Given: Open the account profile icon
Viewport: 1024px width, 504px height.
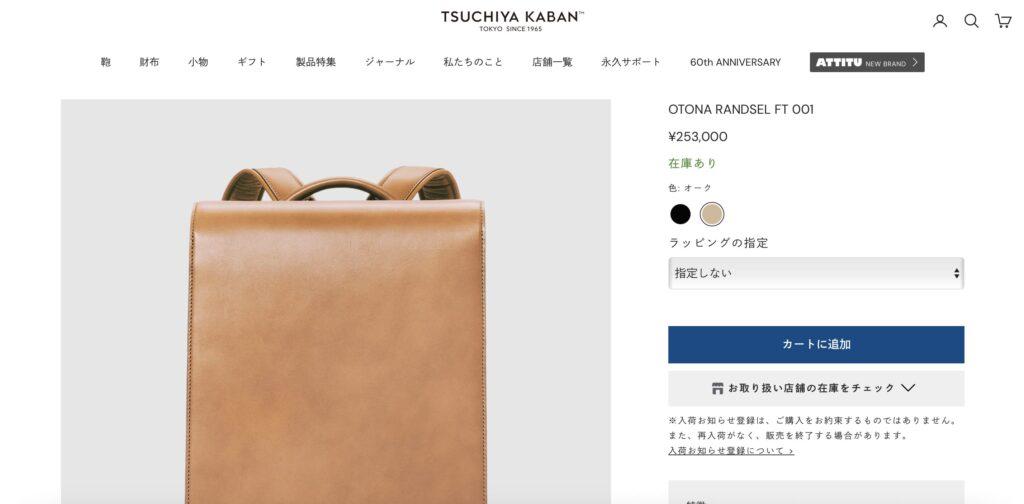Looking at the screenshot, I should point(940,21).
